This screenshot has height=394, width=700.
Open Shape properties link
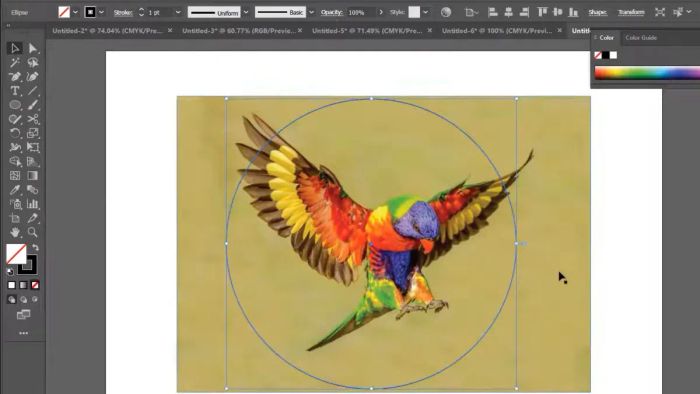[x=597, y=12]
